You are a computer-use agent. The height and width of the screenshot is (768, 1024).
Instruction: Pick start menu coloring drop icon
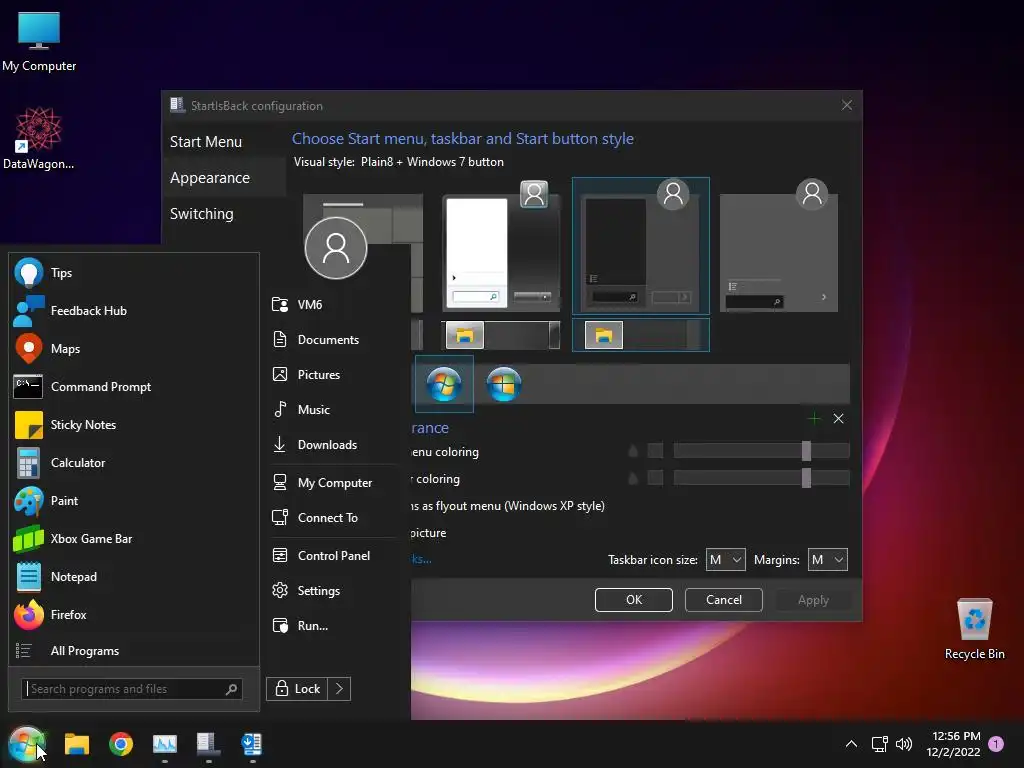click(x=633, y=451)
